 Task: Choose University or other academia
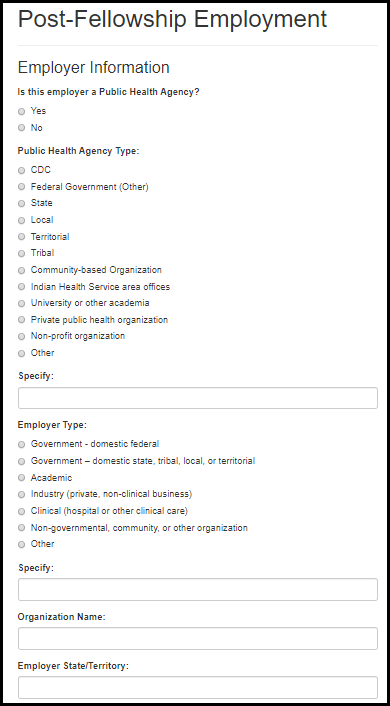tap(21, 303)
